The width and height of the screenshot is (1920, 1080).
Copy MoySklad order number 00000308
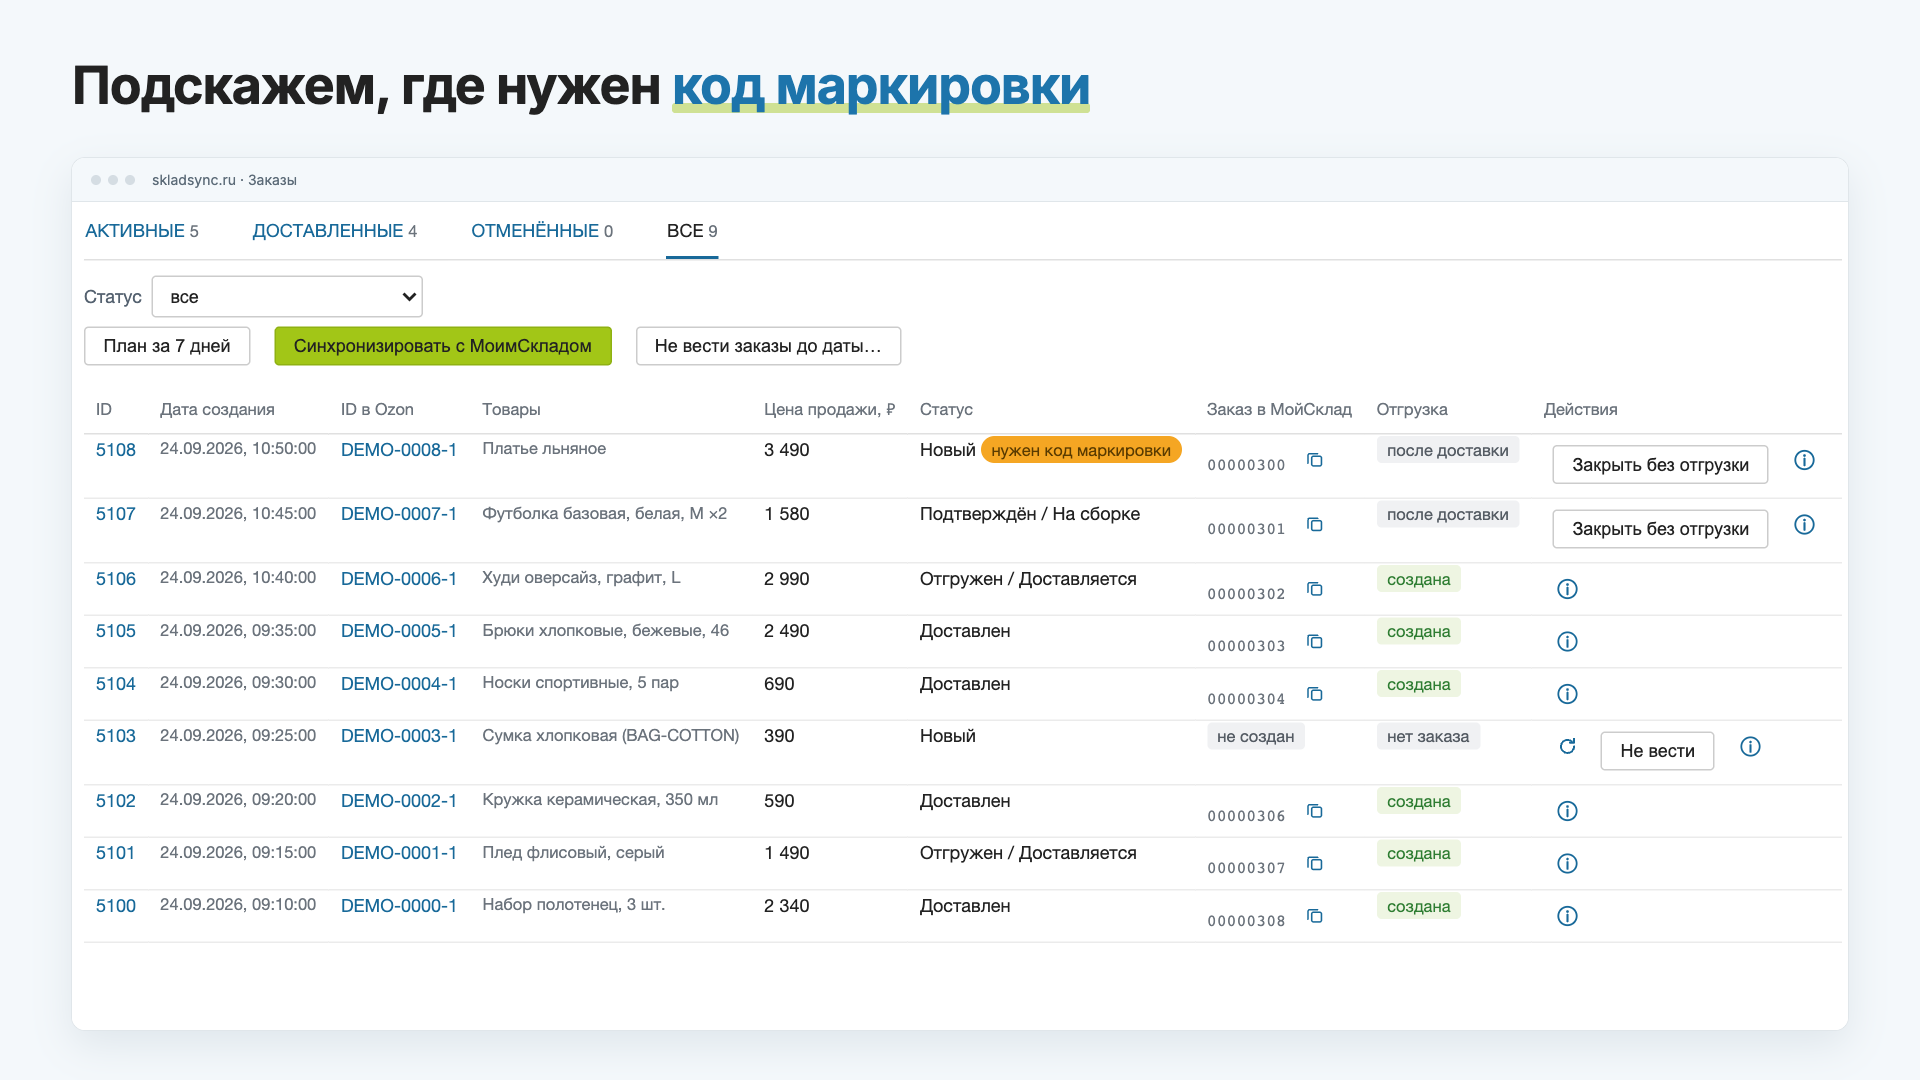point(1315,916)
